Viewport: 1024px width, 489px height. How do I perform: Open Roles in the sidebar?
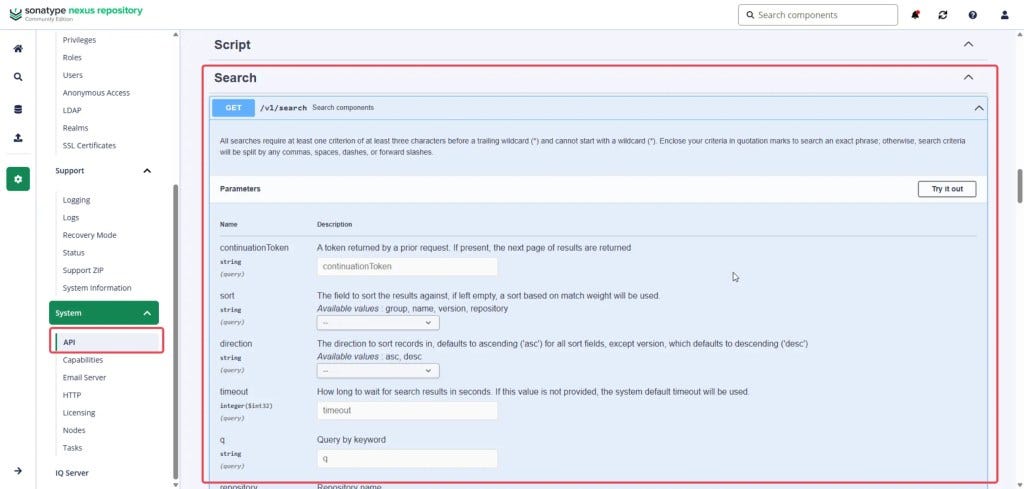[72, 57]
